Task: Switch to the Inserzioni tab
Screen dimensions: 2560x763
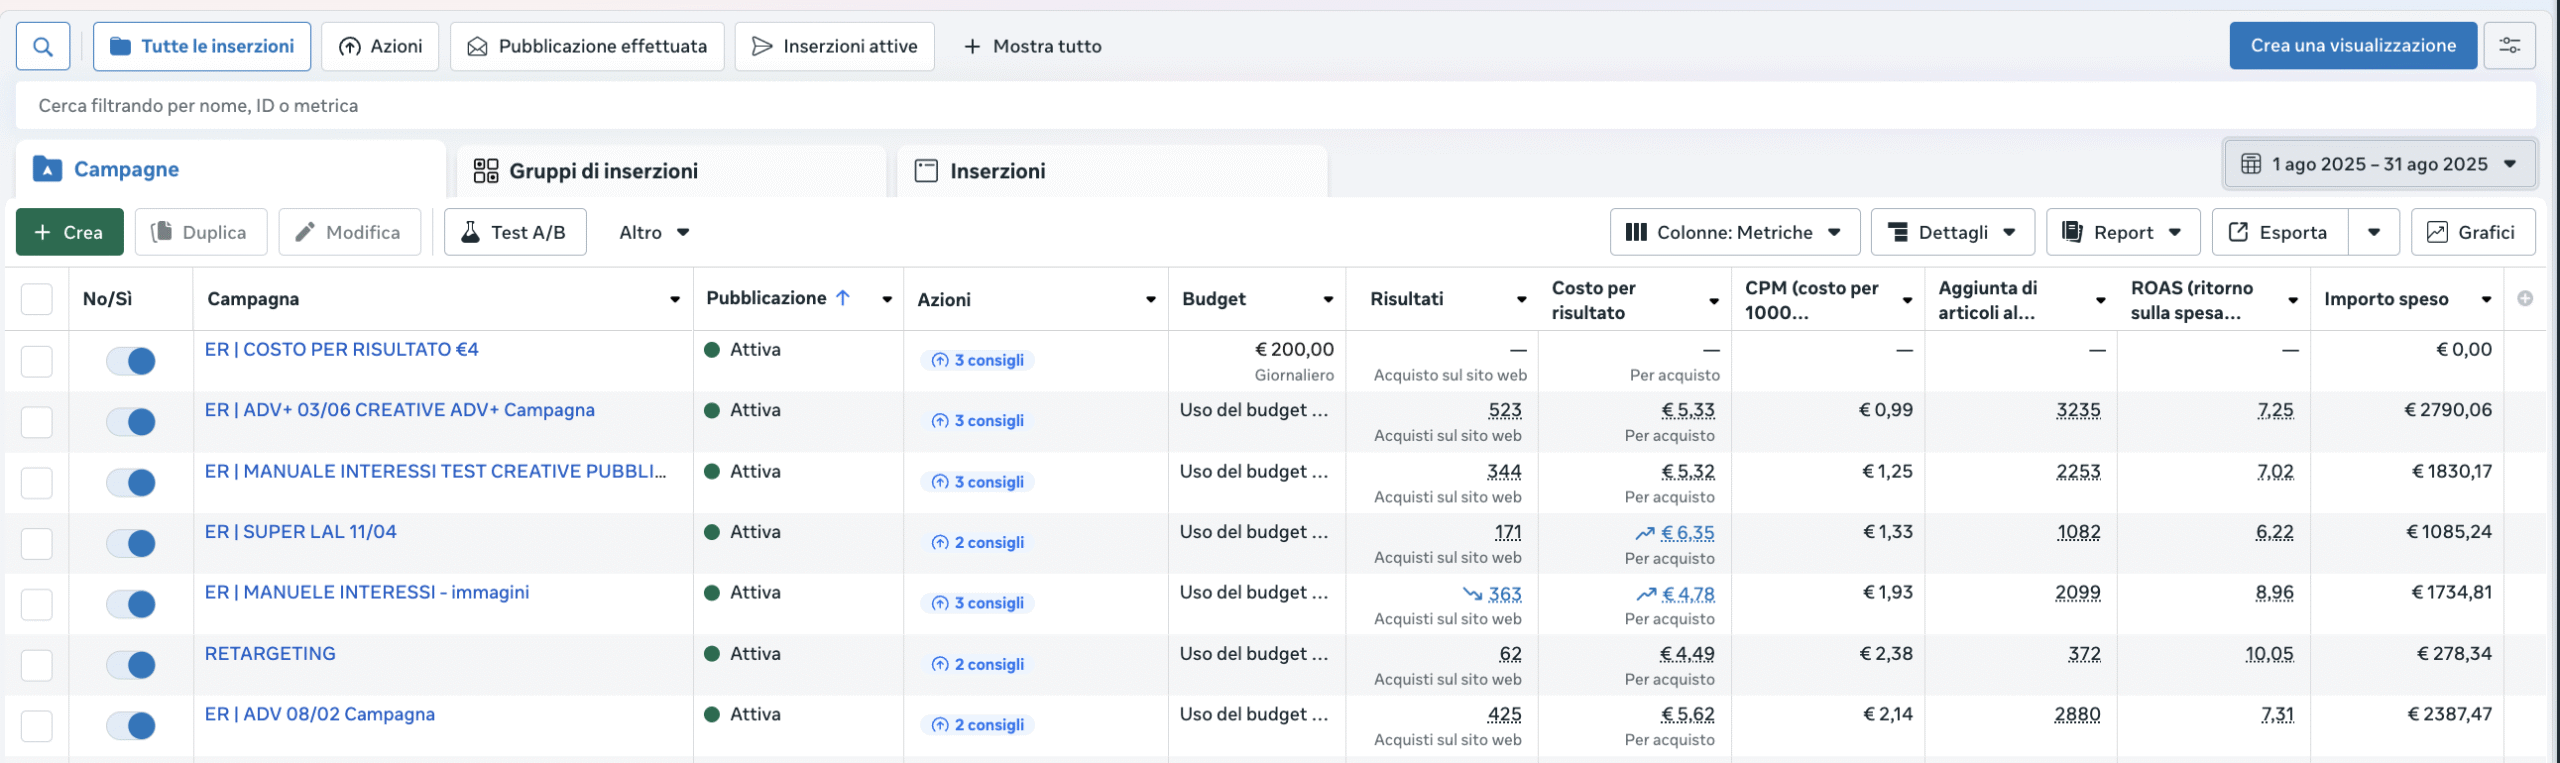Action: 997,171
